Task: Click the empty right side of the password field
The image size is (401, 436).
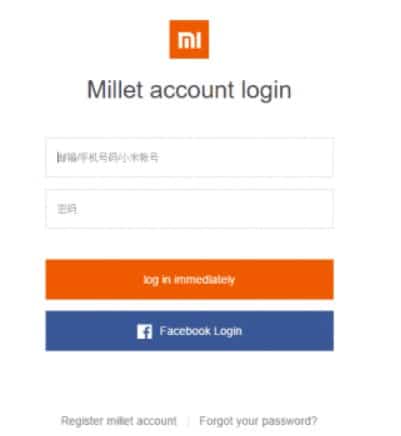Action: (283, 209)
